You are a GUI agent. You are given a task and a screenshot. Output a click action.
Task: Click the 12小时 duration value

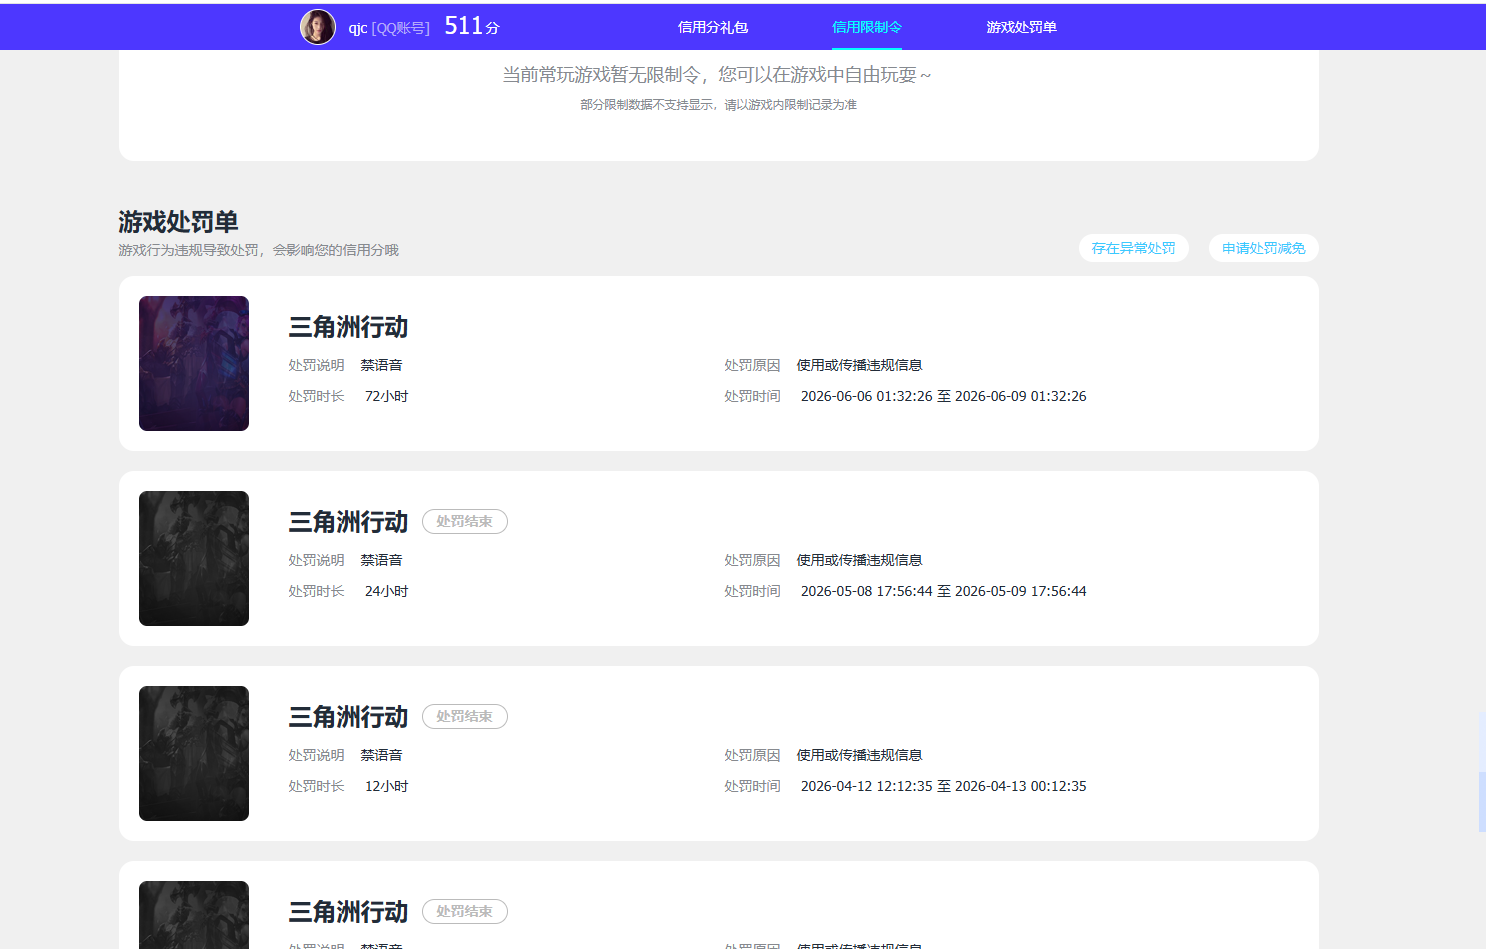point(386,786)
